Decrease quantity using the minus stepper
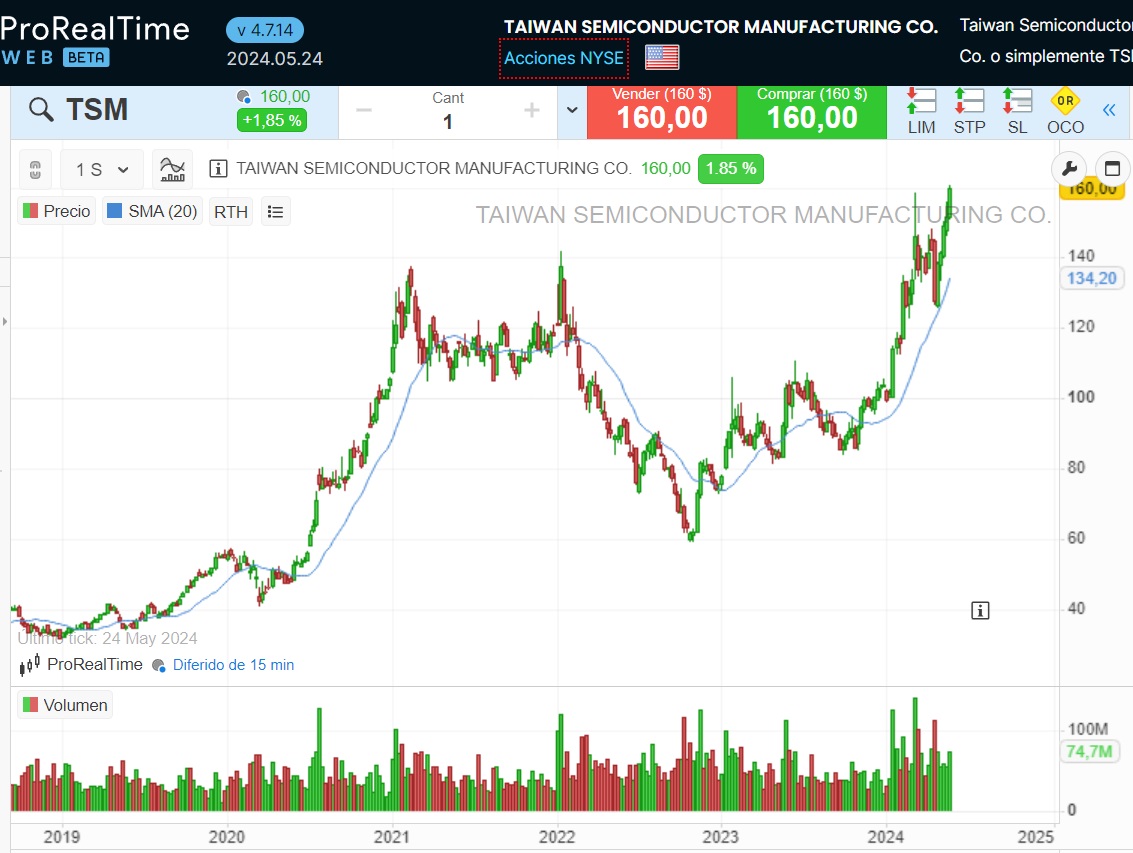 click(x=364, y=111)
